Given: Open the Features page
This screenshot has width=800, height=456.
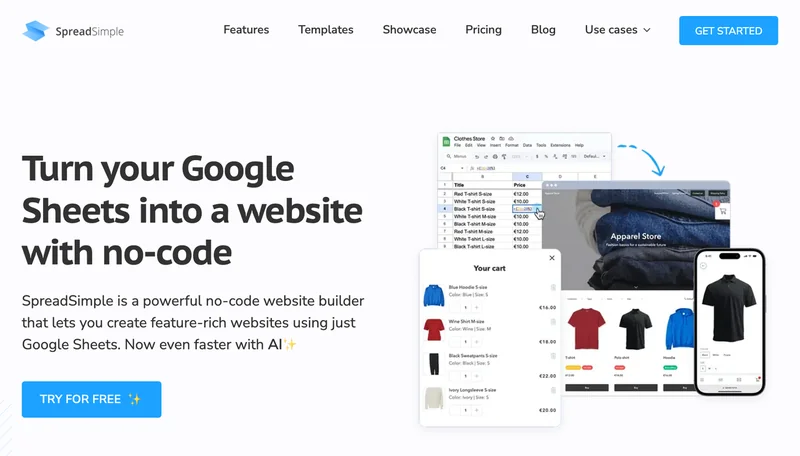Looking at the screenshot, I should [246, 30].
